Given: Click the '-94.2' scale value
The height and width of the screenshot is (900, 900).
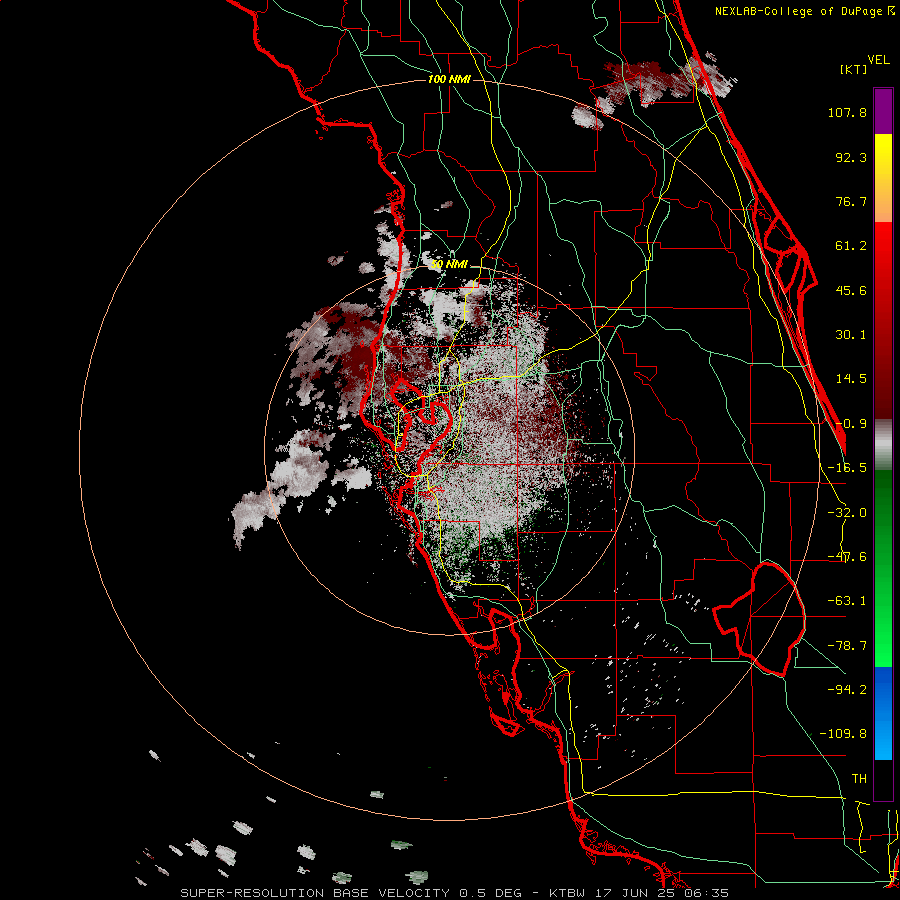Looking at the screenshot, I should coord(847,689).
